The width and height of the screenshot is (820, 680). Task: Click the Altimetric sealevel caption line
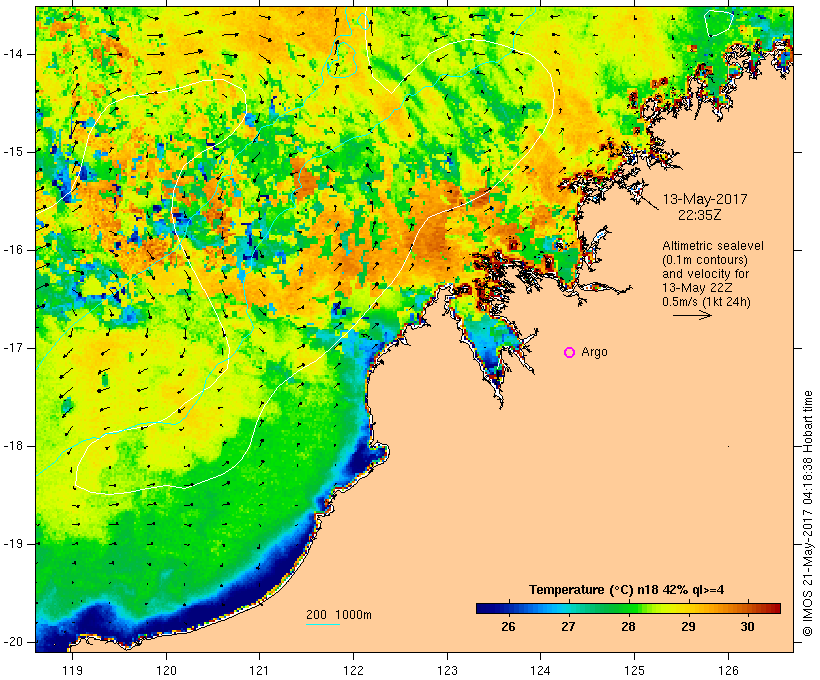tap(713, 246)
